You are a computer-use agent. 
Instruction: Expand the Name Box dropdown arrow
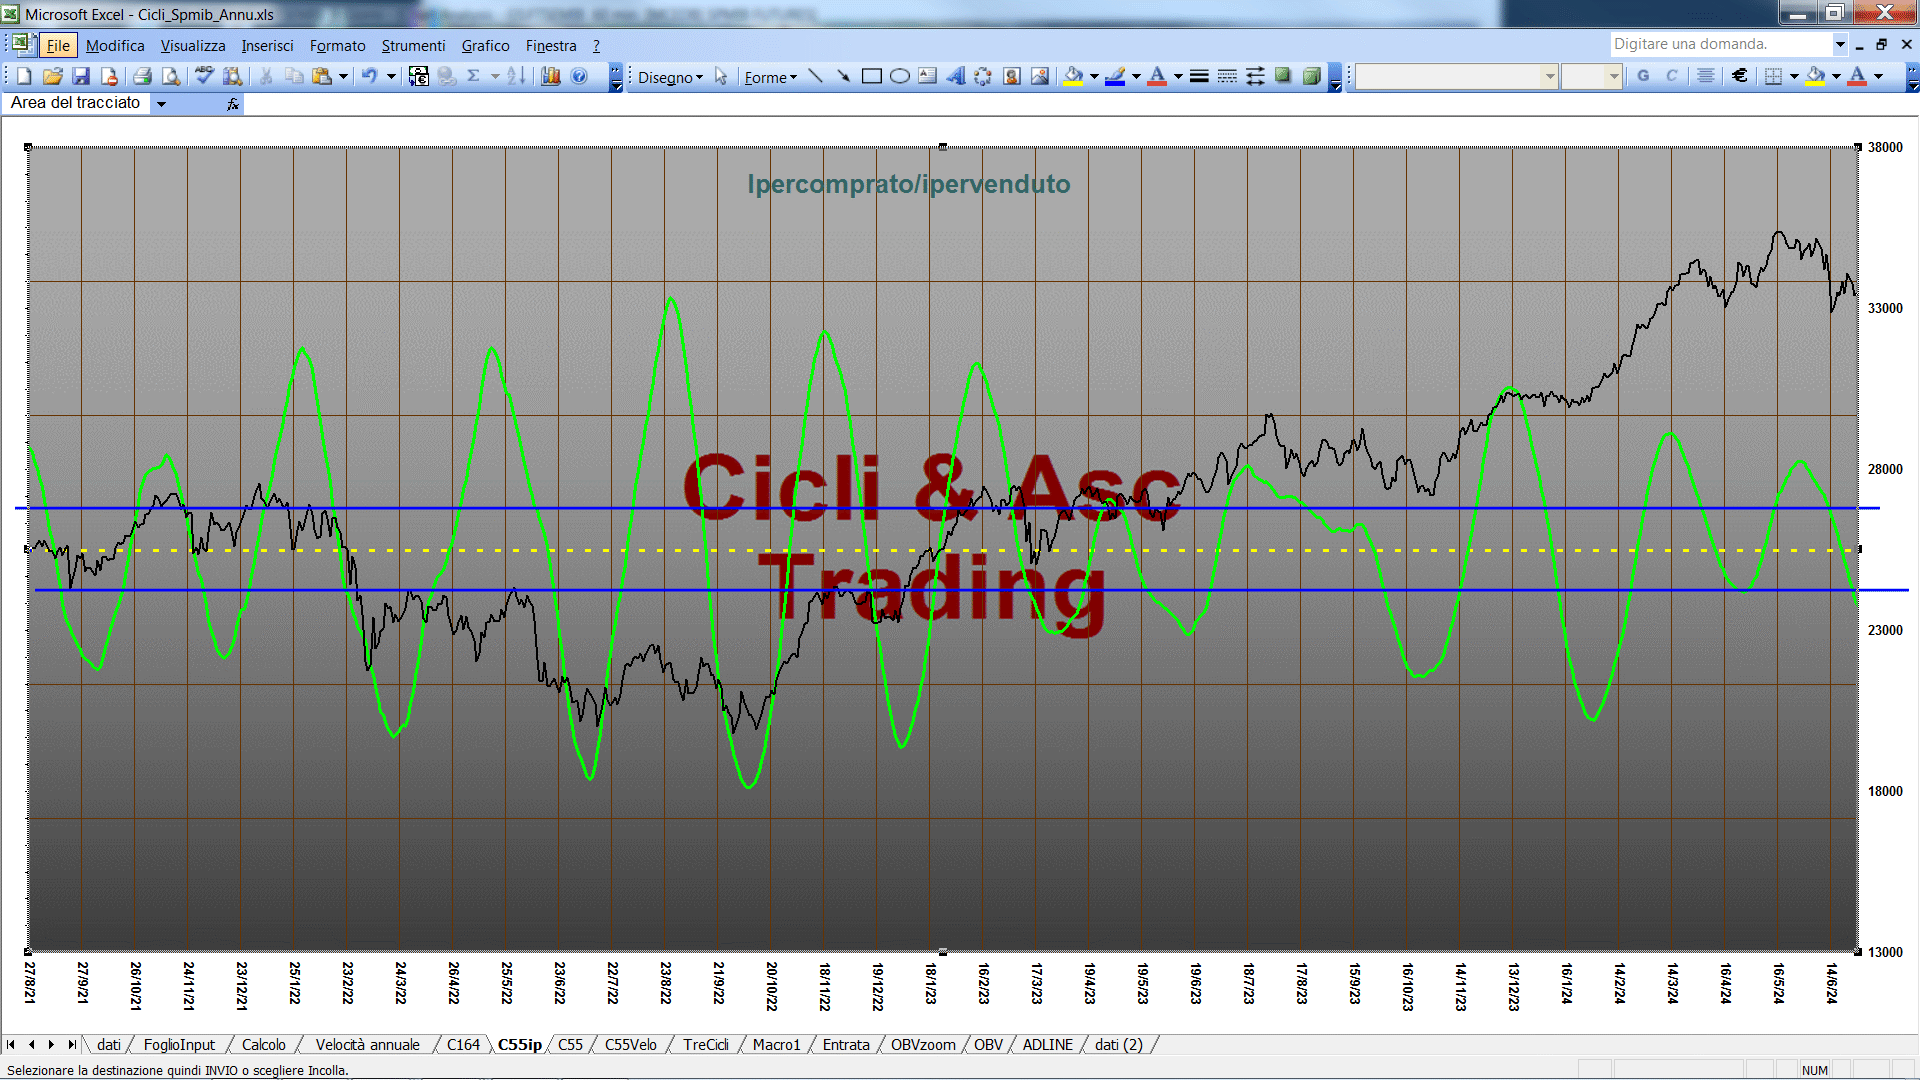tap(161, 104)
